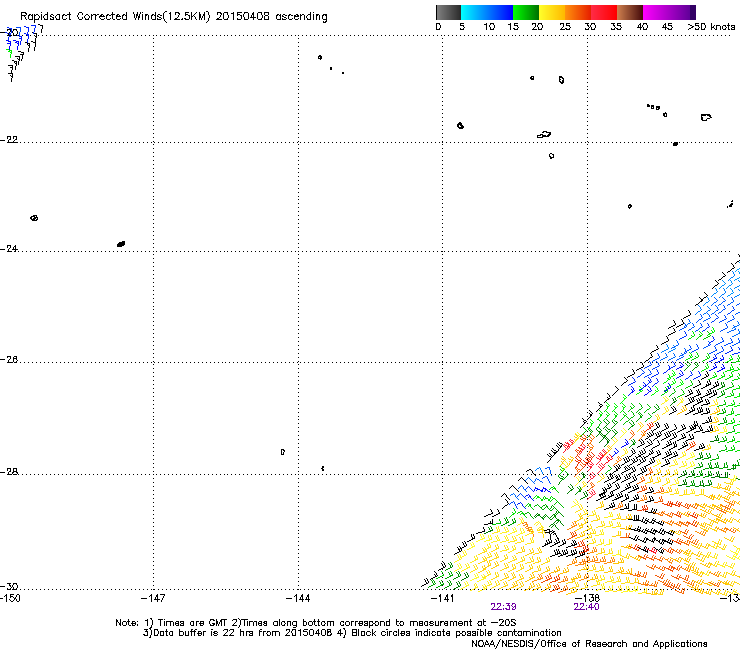Click the purple '22:39' time marker
740x650 pixels.
(504, 607)
